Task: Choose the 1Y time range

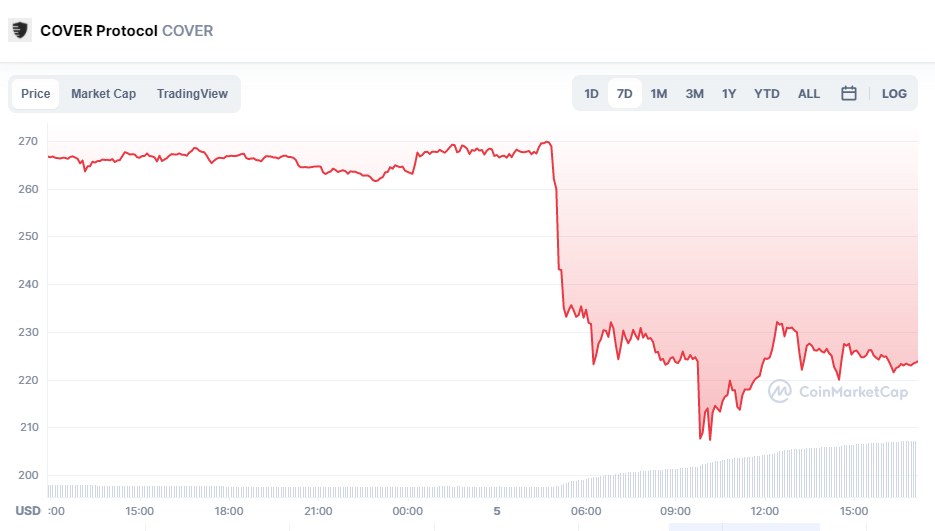Action: [x=729, y=94]
